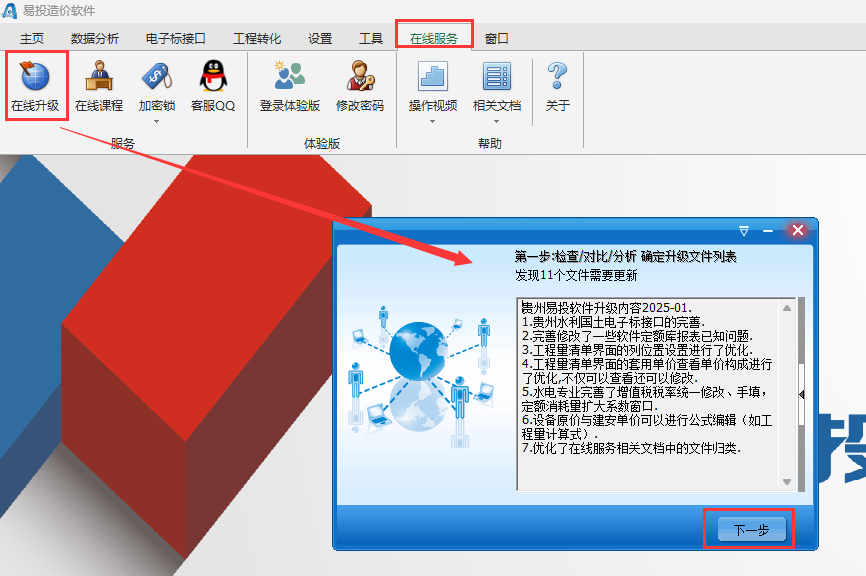Select the 电子标接口 ribbon tab

[176, 39]
